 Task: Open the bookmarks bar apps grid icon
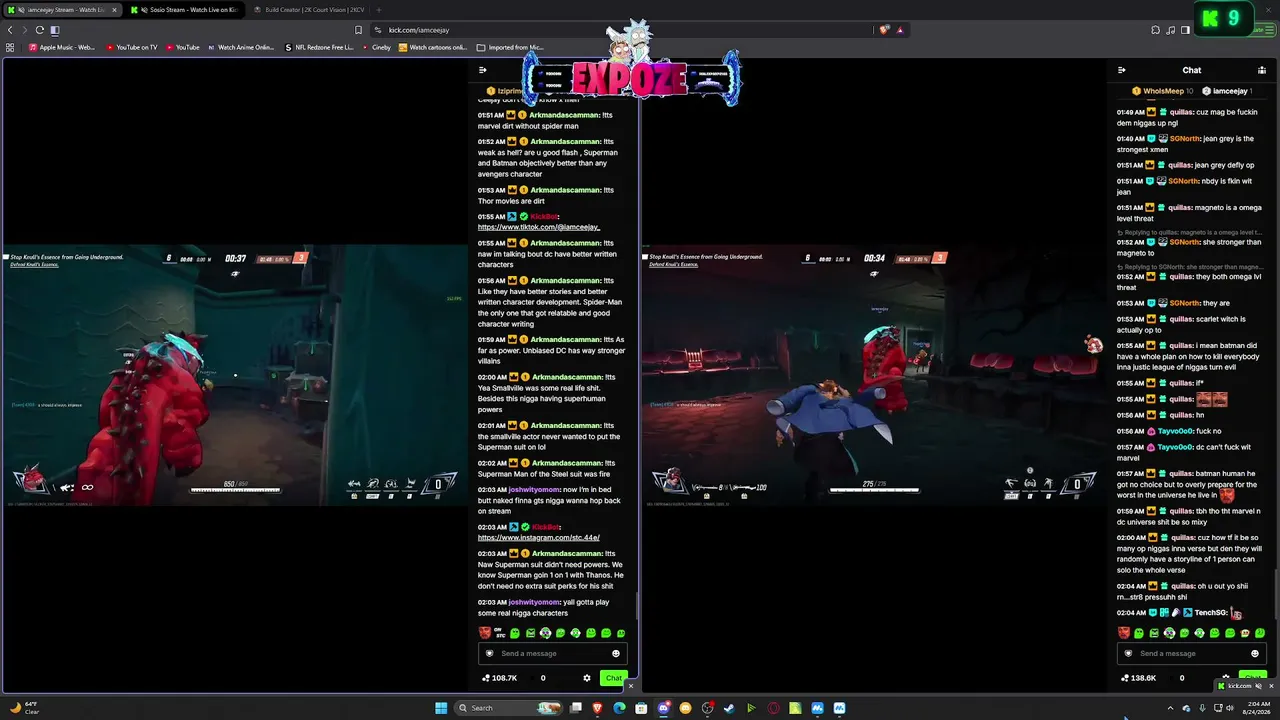pyautogui.click(x=10, y=47)
